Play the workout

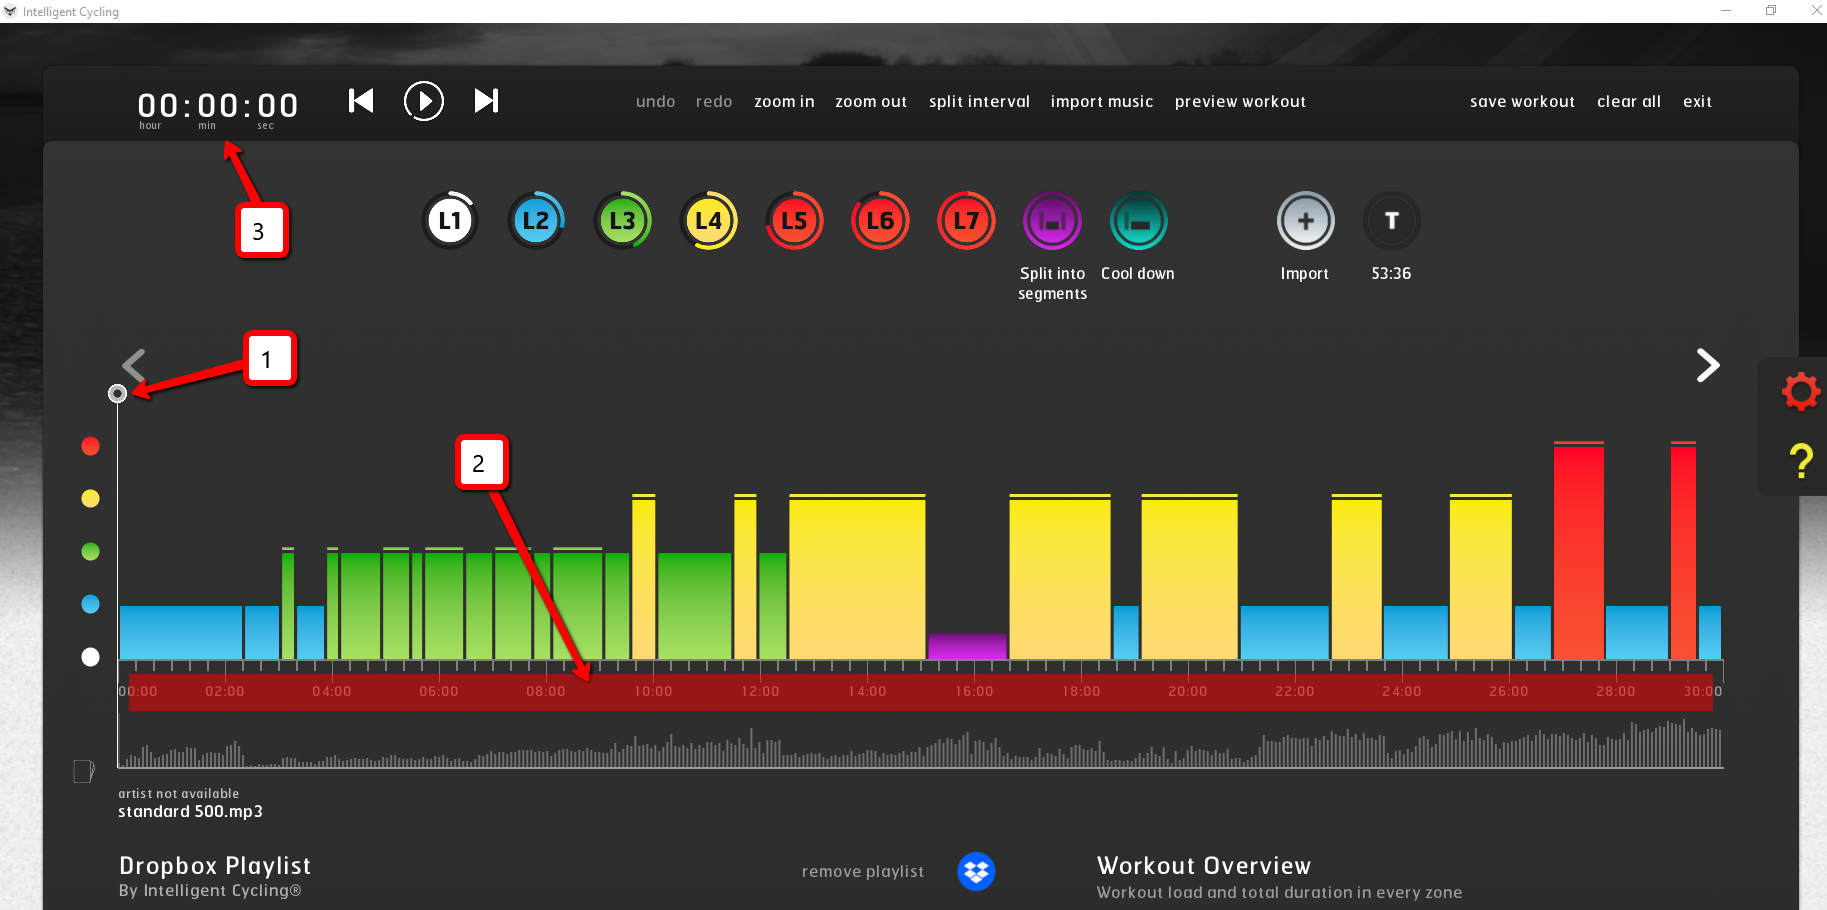click(424, 101)
